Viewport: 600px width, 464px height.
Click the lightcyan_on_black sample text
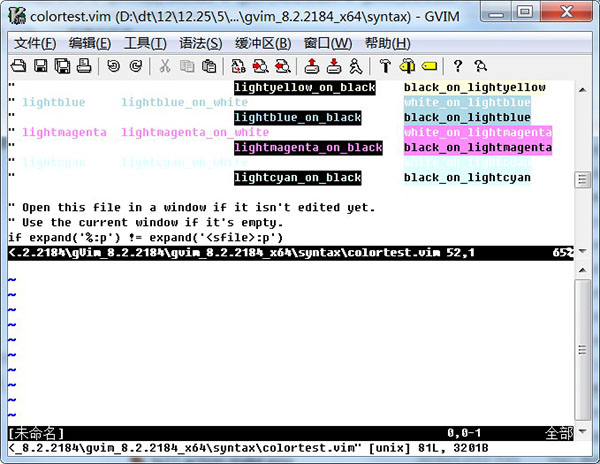[298, 177]
